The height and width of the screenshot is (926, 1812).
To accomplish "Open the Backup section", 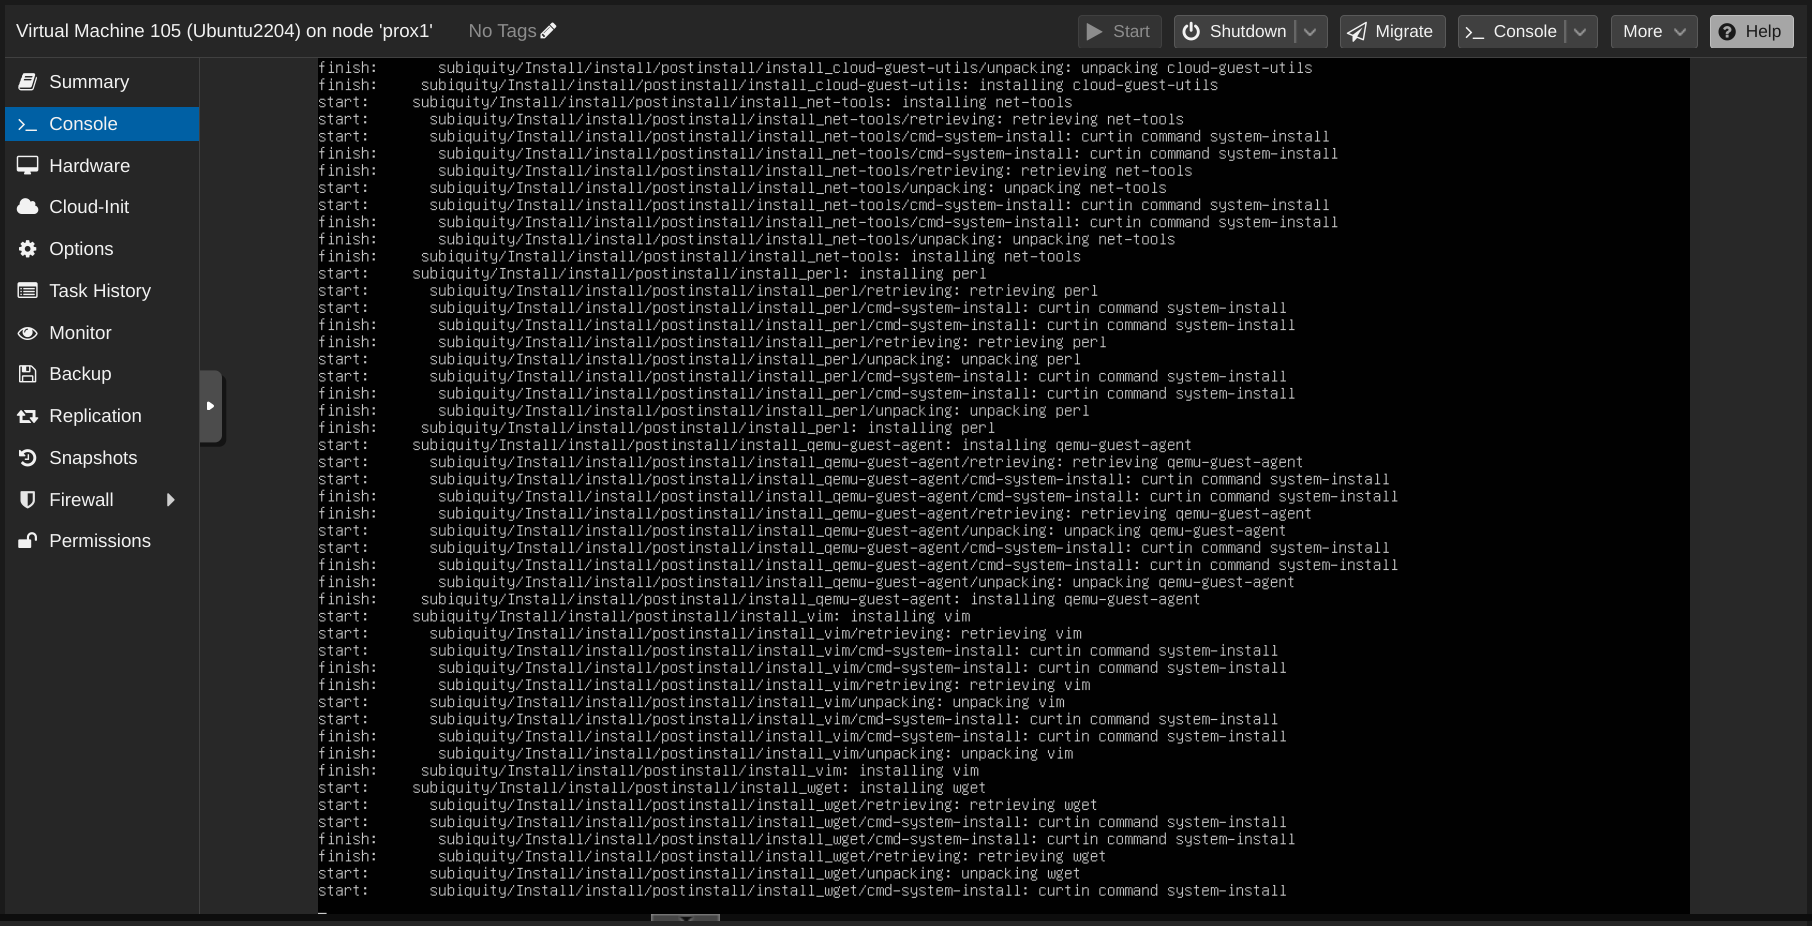I will 102,374.
